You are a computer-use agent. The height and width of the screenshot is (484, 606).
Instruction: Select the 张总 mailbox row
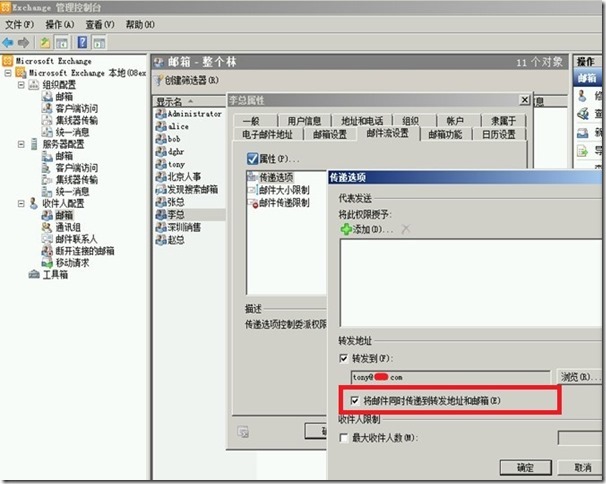click(x=170, y=202)
